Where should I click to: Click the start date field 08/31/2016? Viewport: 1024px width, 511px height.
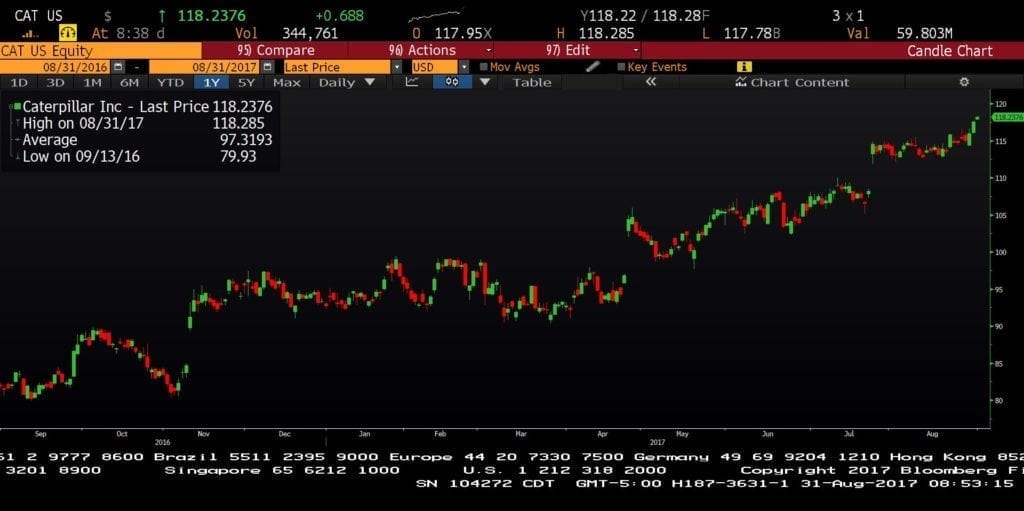click(x=56, y=67)
